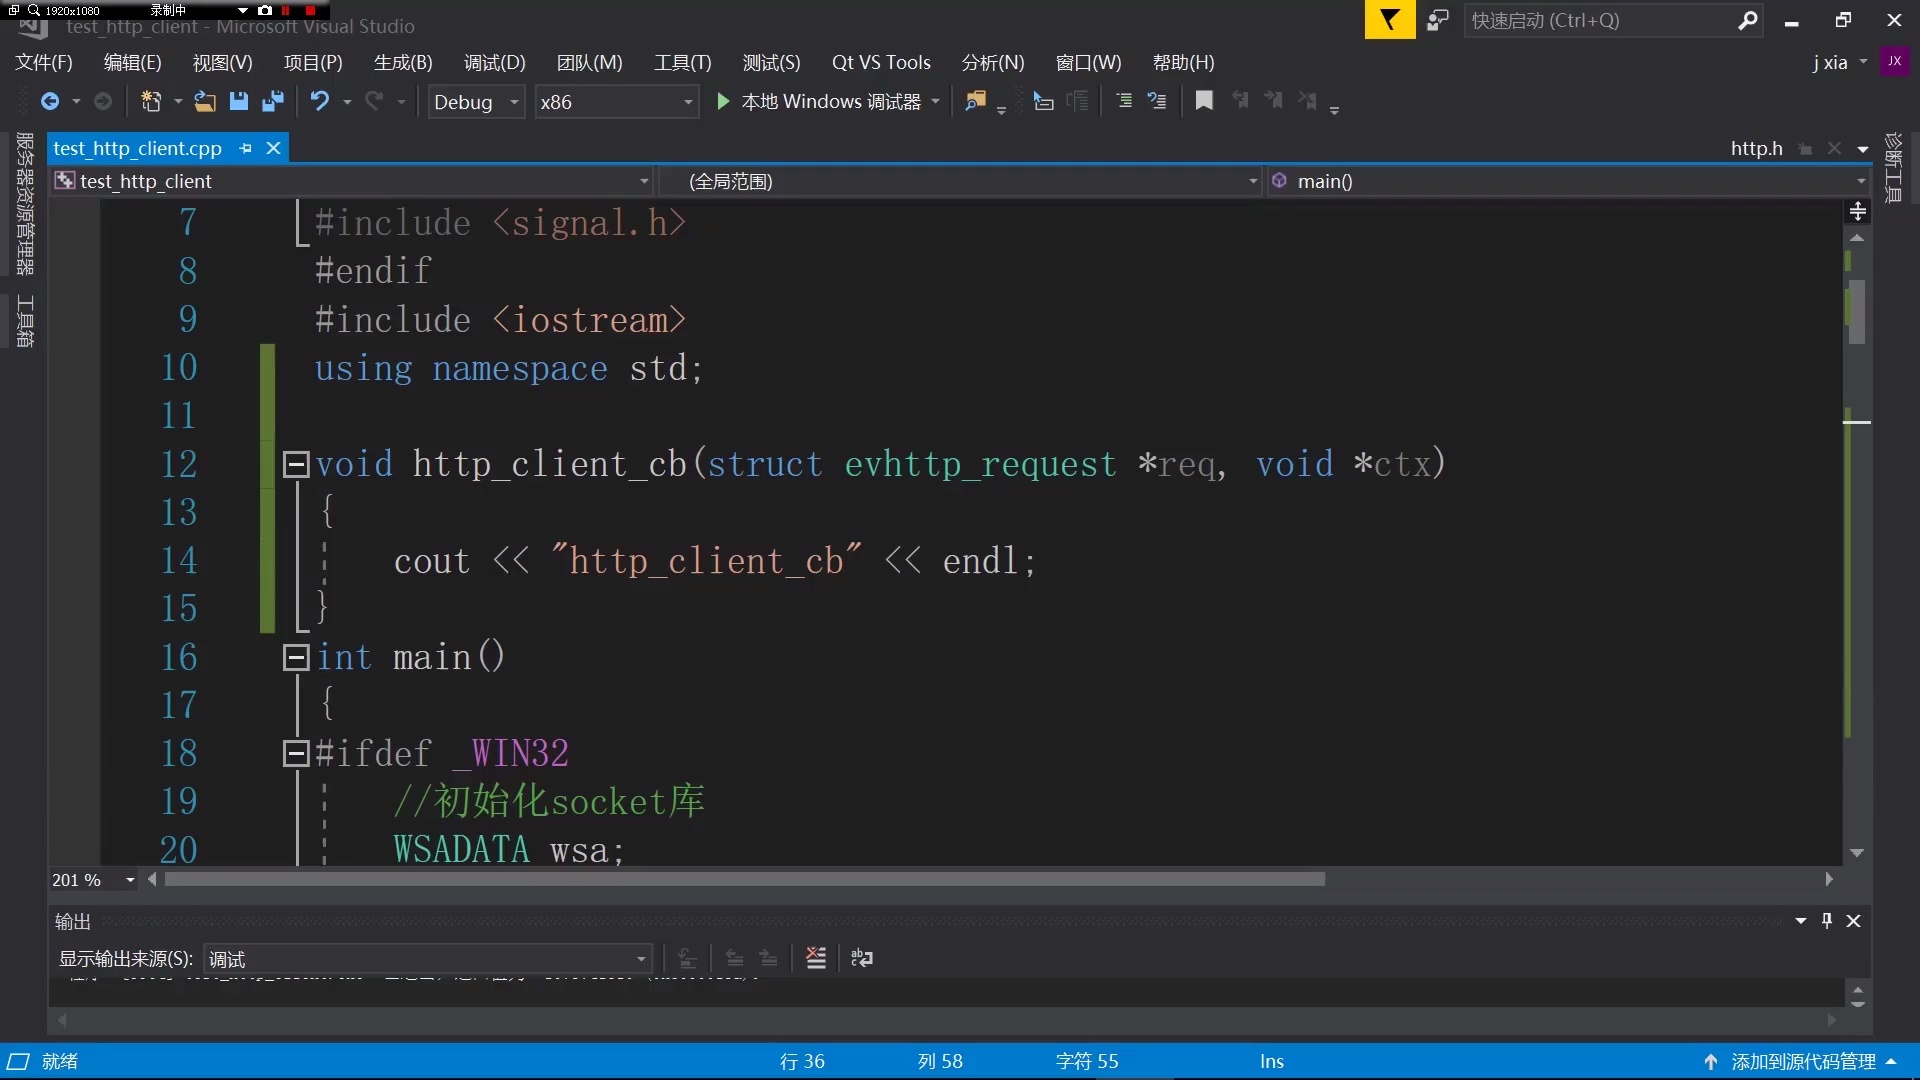Open the Debug configuration dropdown
1920x1080 pixels.
(x=477, y=102)
